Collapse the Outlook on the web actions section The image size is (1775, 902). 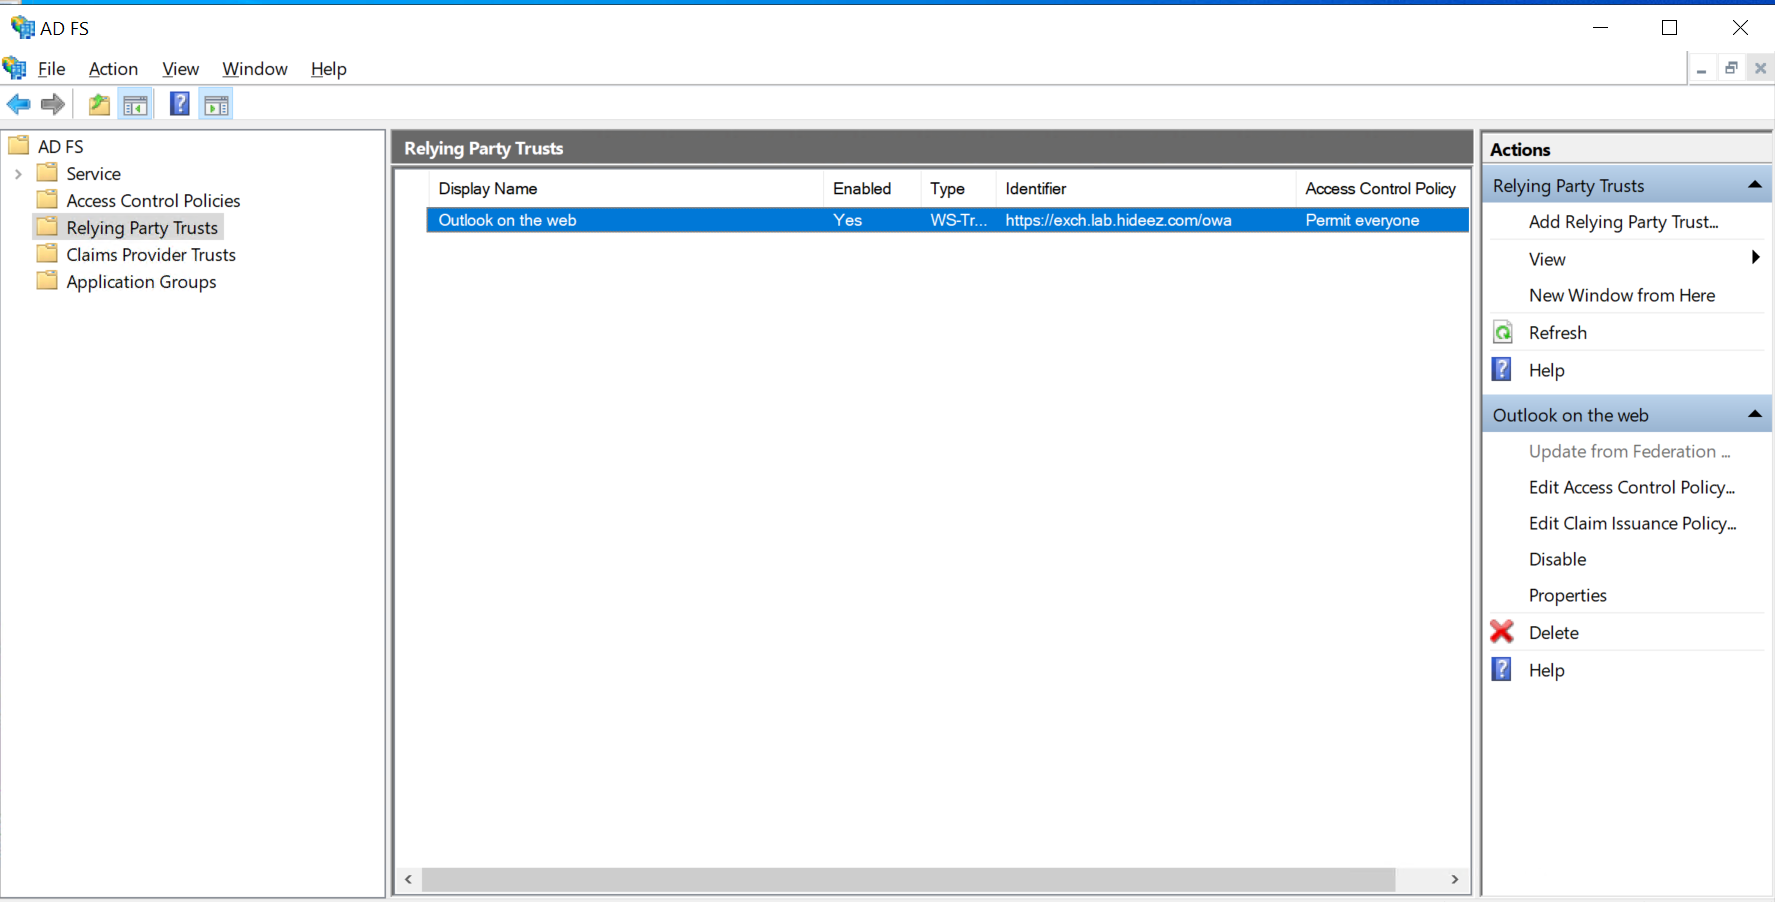point(1754,414)
